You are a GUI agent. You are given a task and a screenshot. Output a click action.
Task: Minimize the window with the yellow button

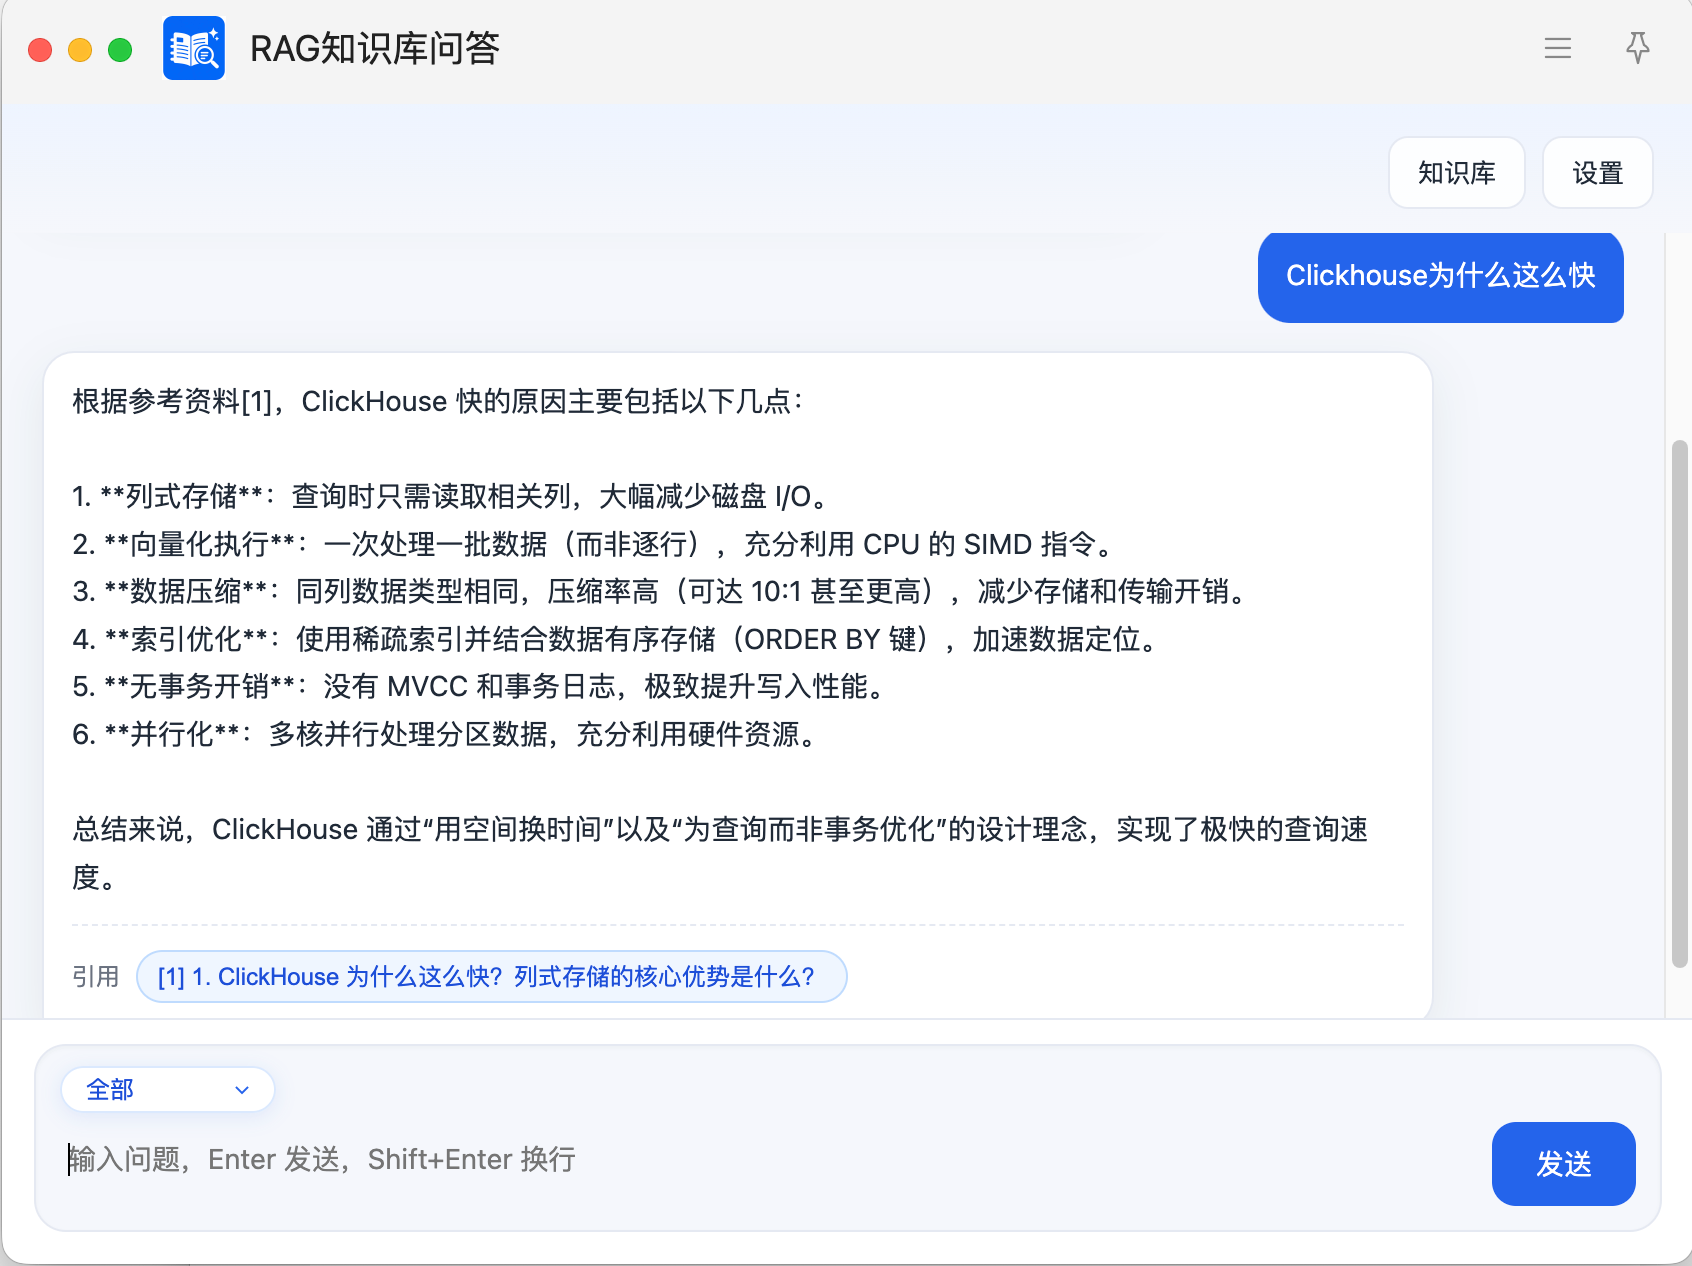point(80,50)
